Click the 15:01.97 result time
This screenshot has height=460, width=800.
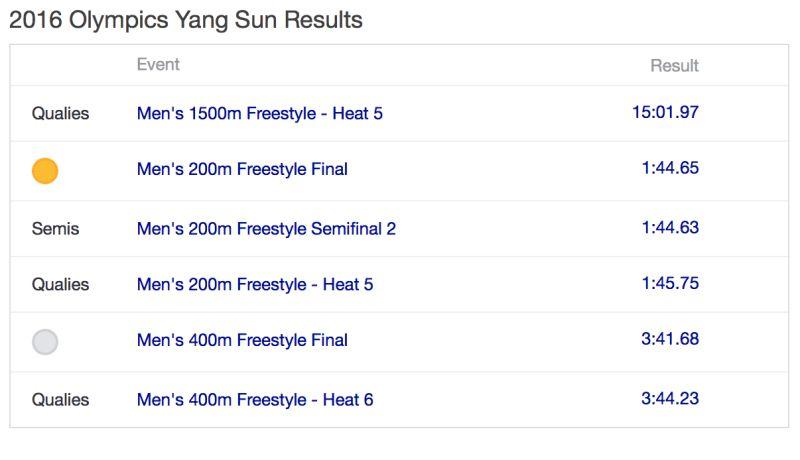coord(665,112)
